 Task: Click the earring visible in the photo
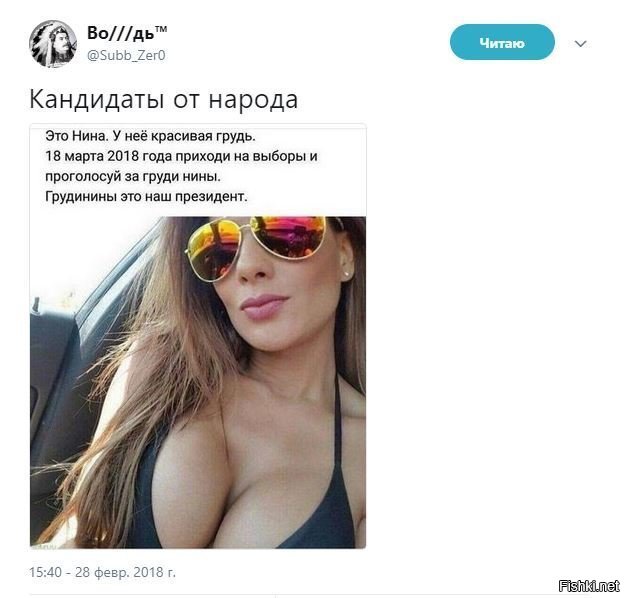coord(346,273)
